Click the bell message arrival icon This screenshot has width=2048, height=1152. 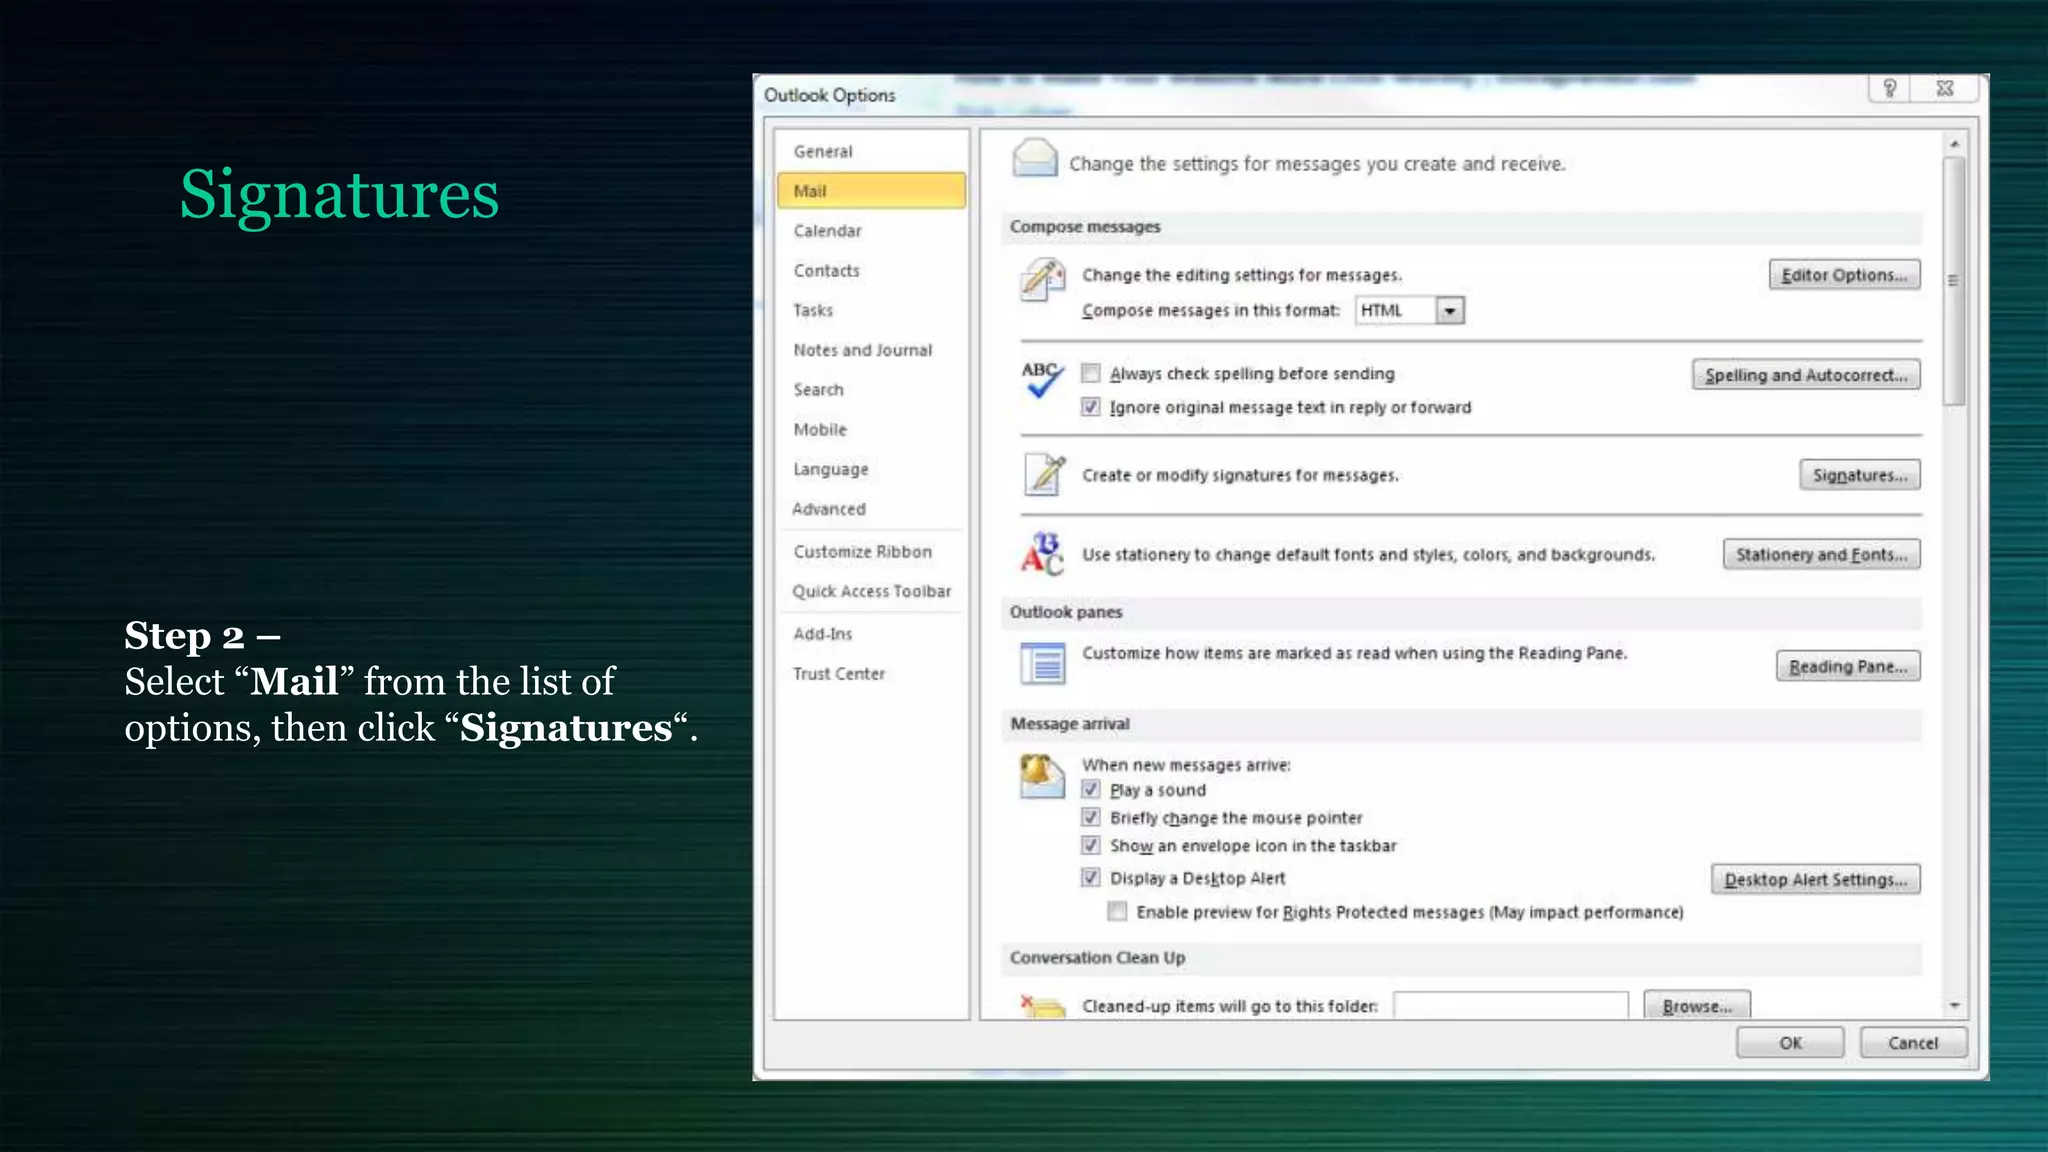tap(1041, 777)
